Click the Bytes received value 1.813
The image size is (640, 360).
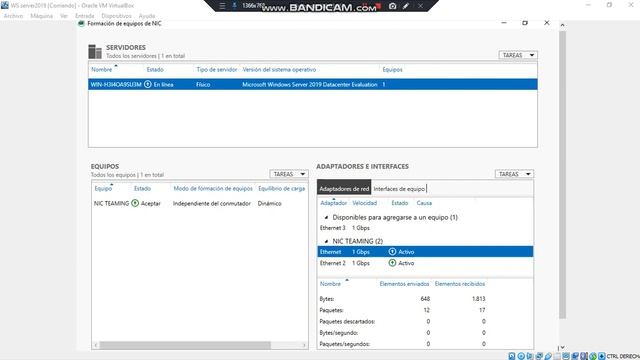[478, 298]
